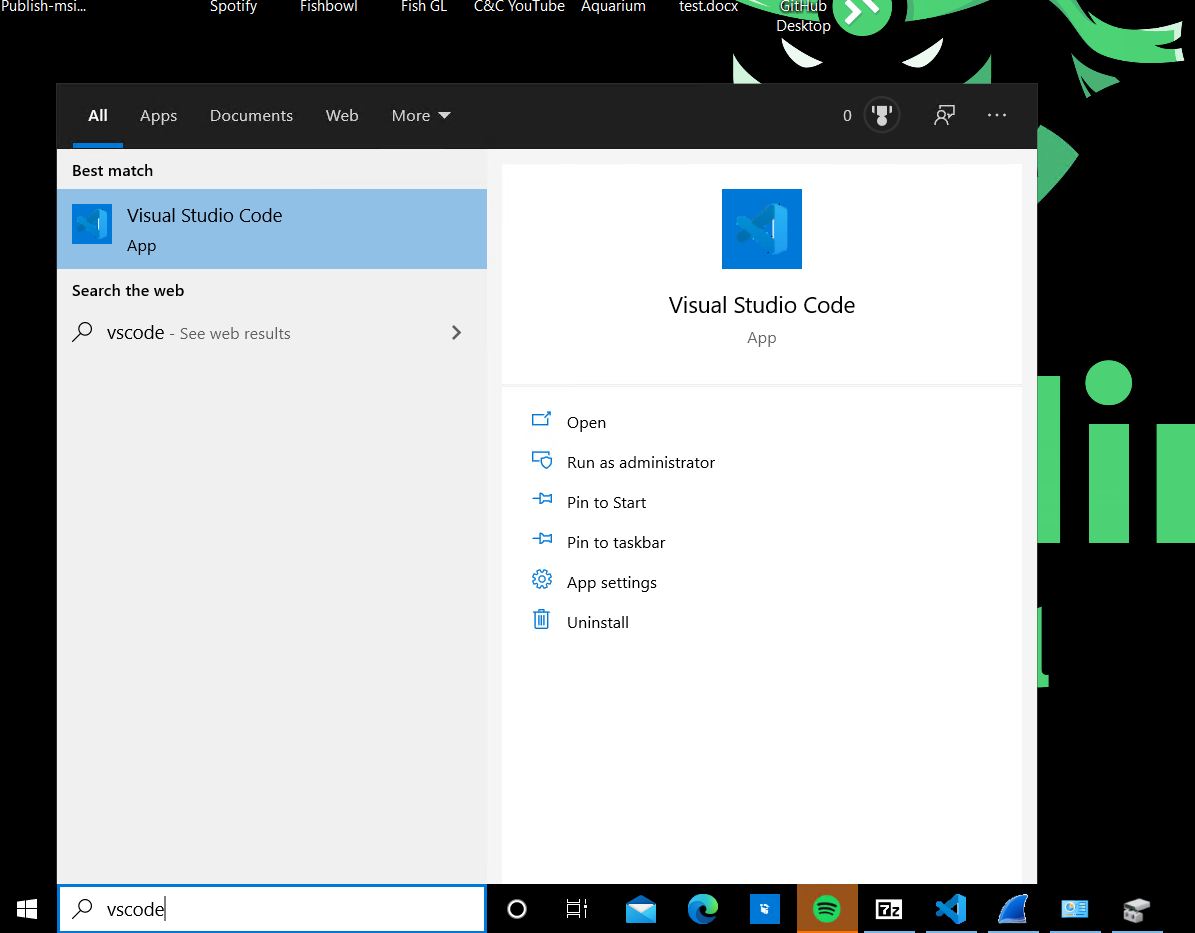
Task: Switch to the Web search tab
Action: click(x=341, y=116)
